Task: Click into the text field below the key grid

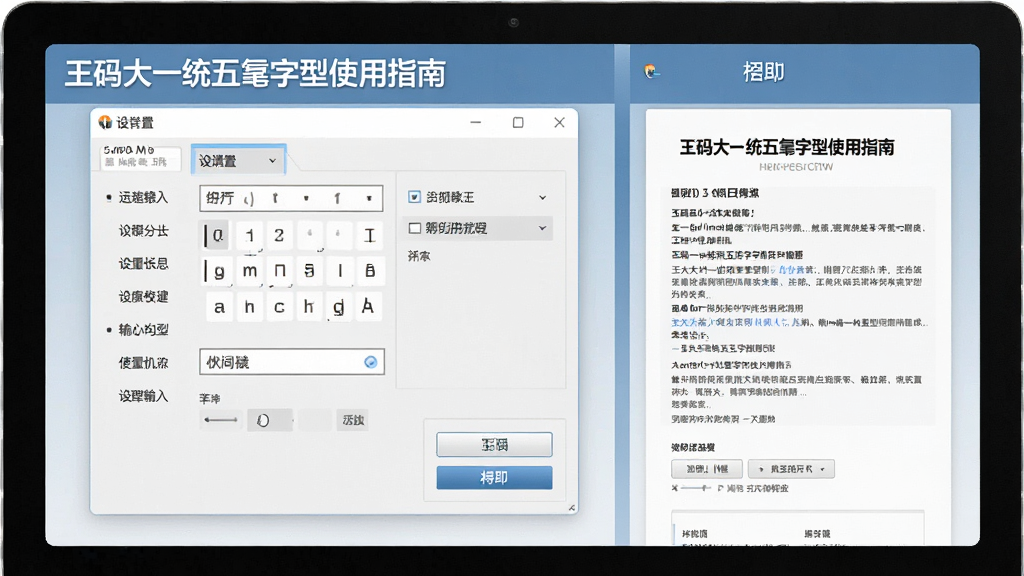Action: (292, 362)
